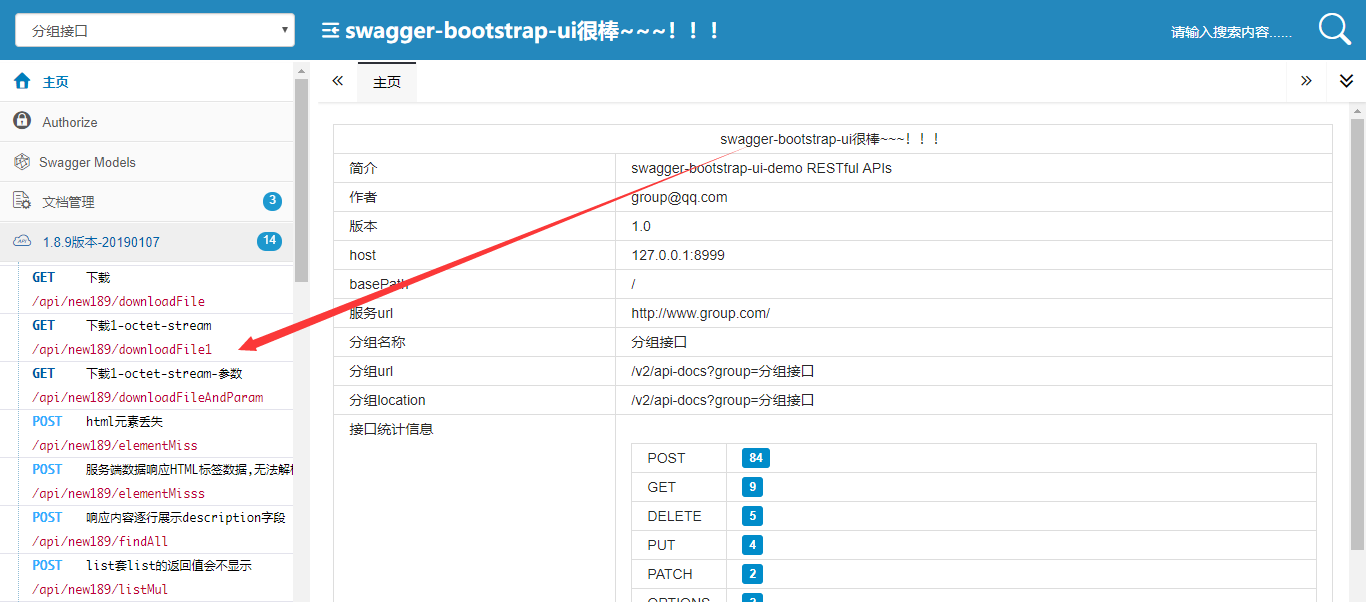Click the 1.8.9版本 count badge 14

269,241
